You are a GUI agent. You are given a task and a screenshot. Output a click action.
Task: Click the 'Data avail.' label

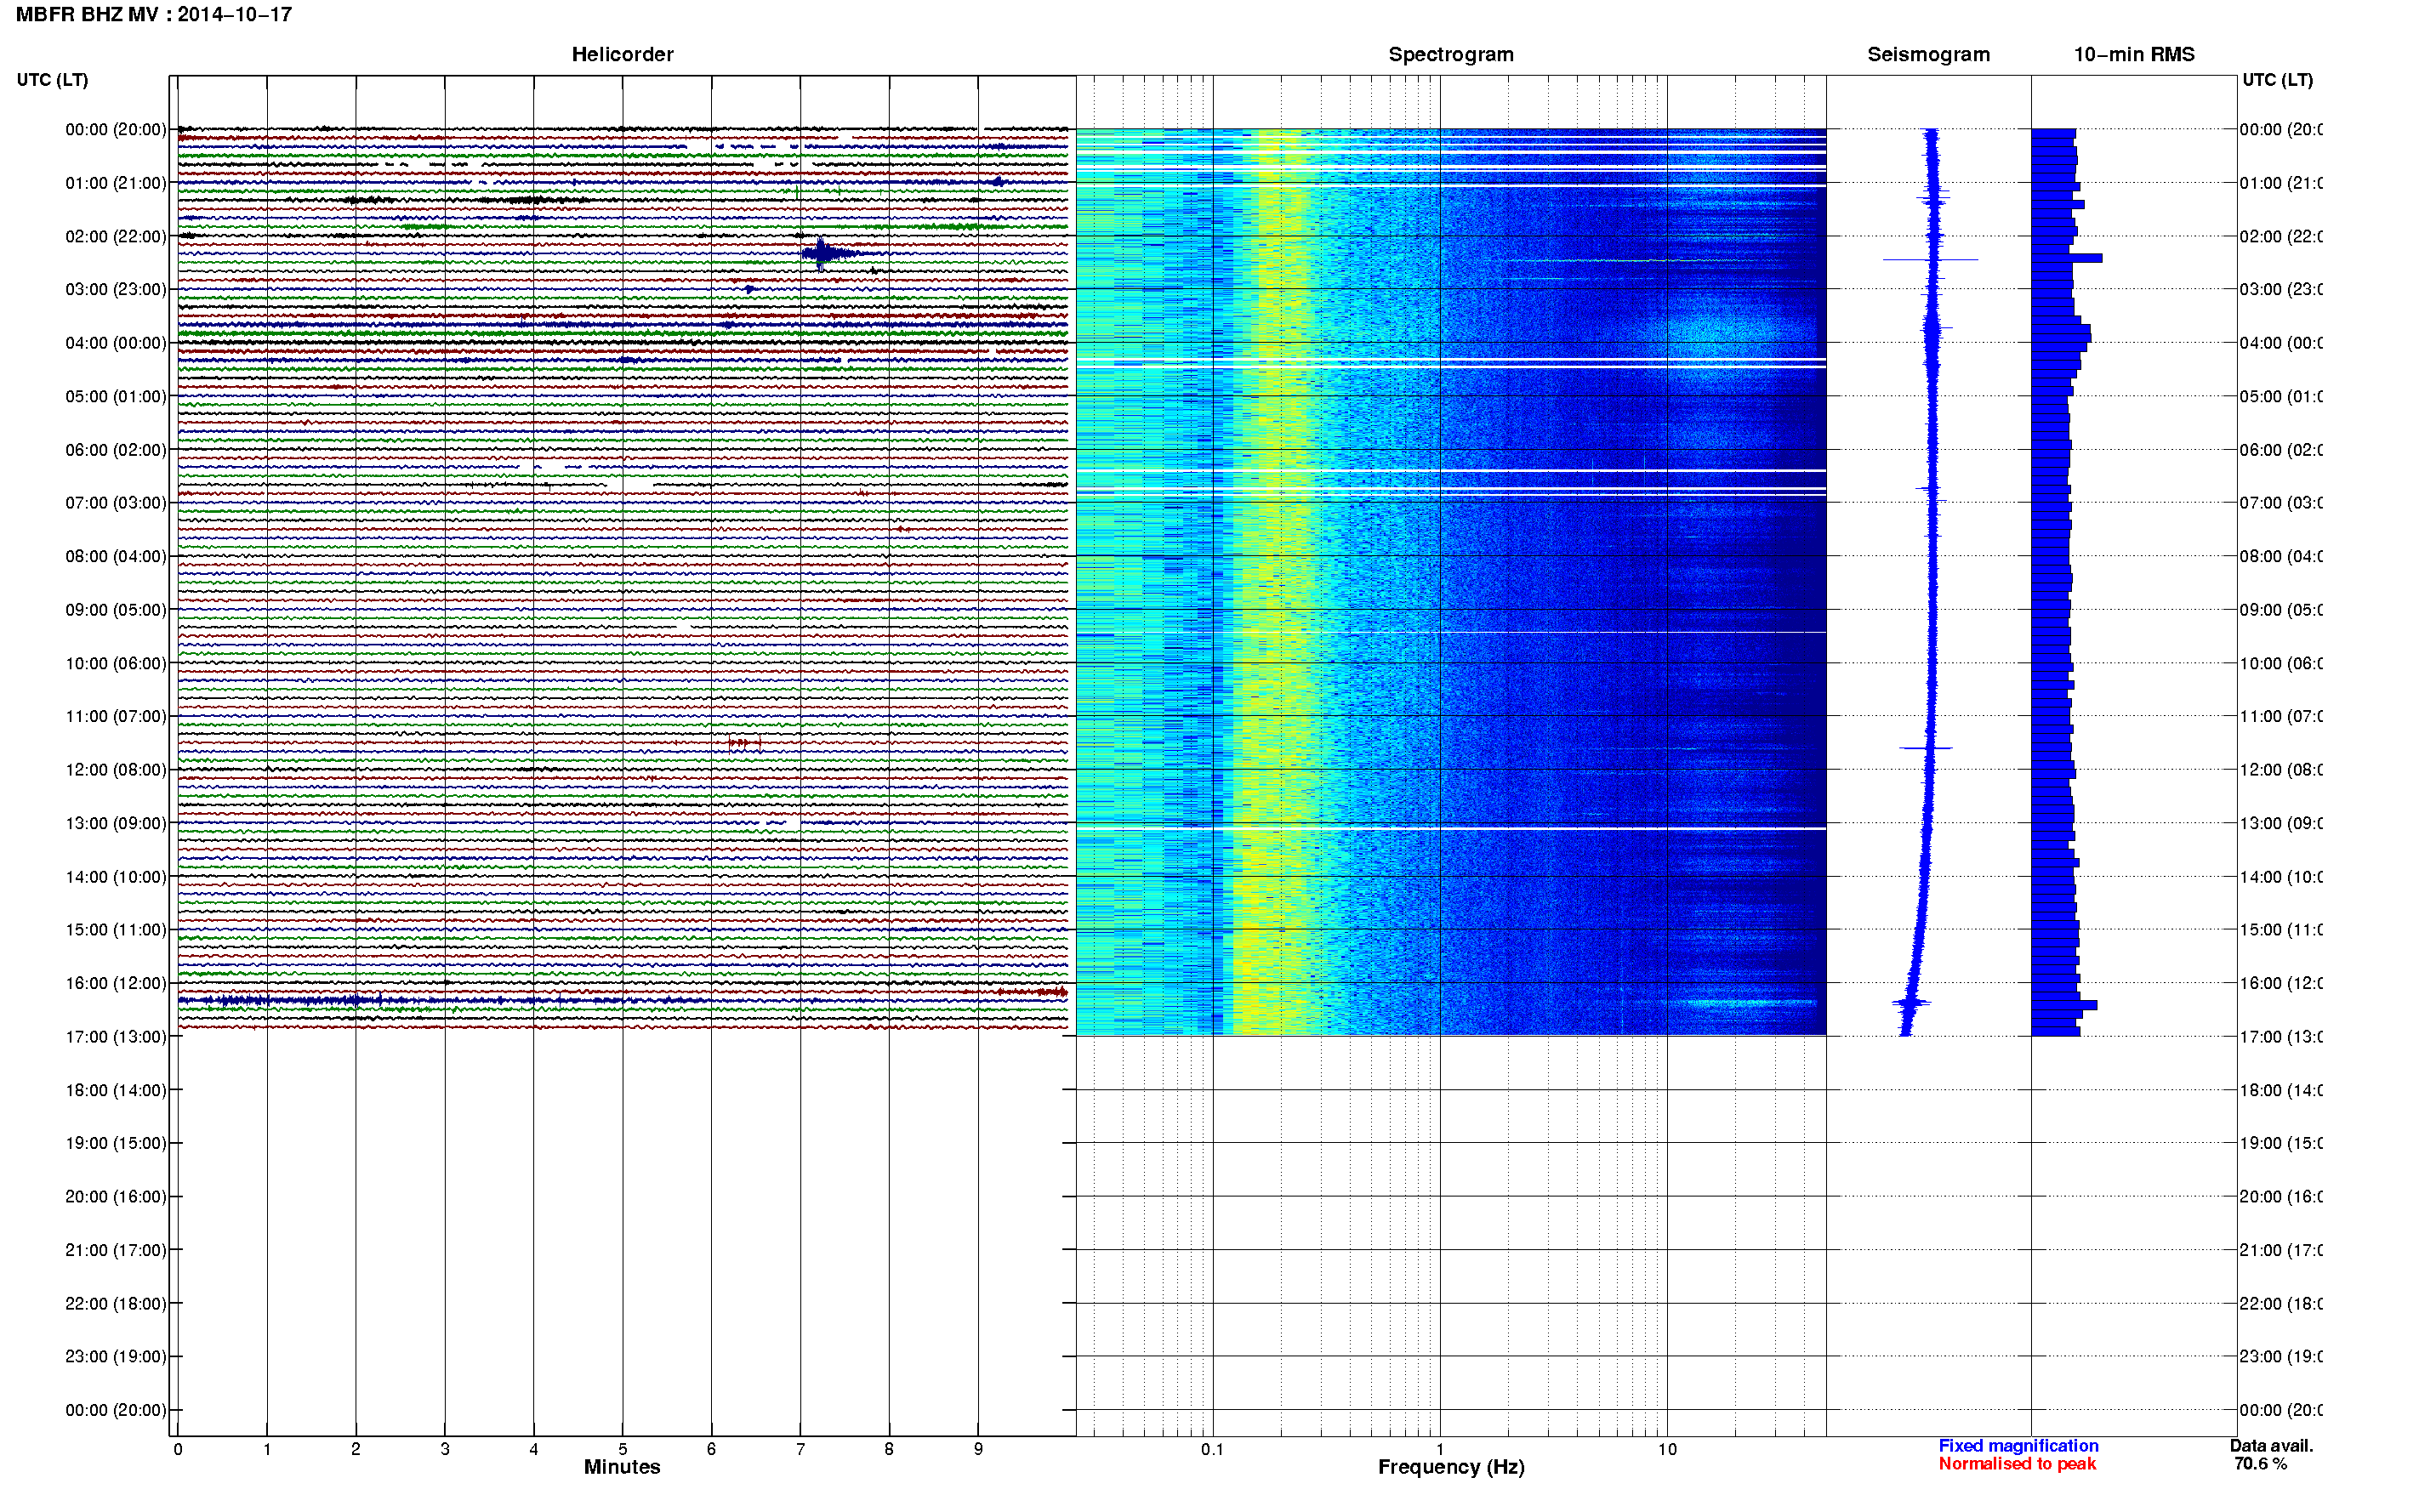[2271, 1446]
